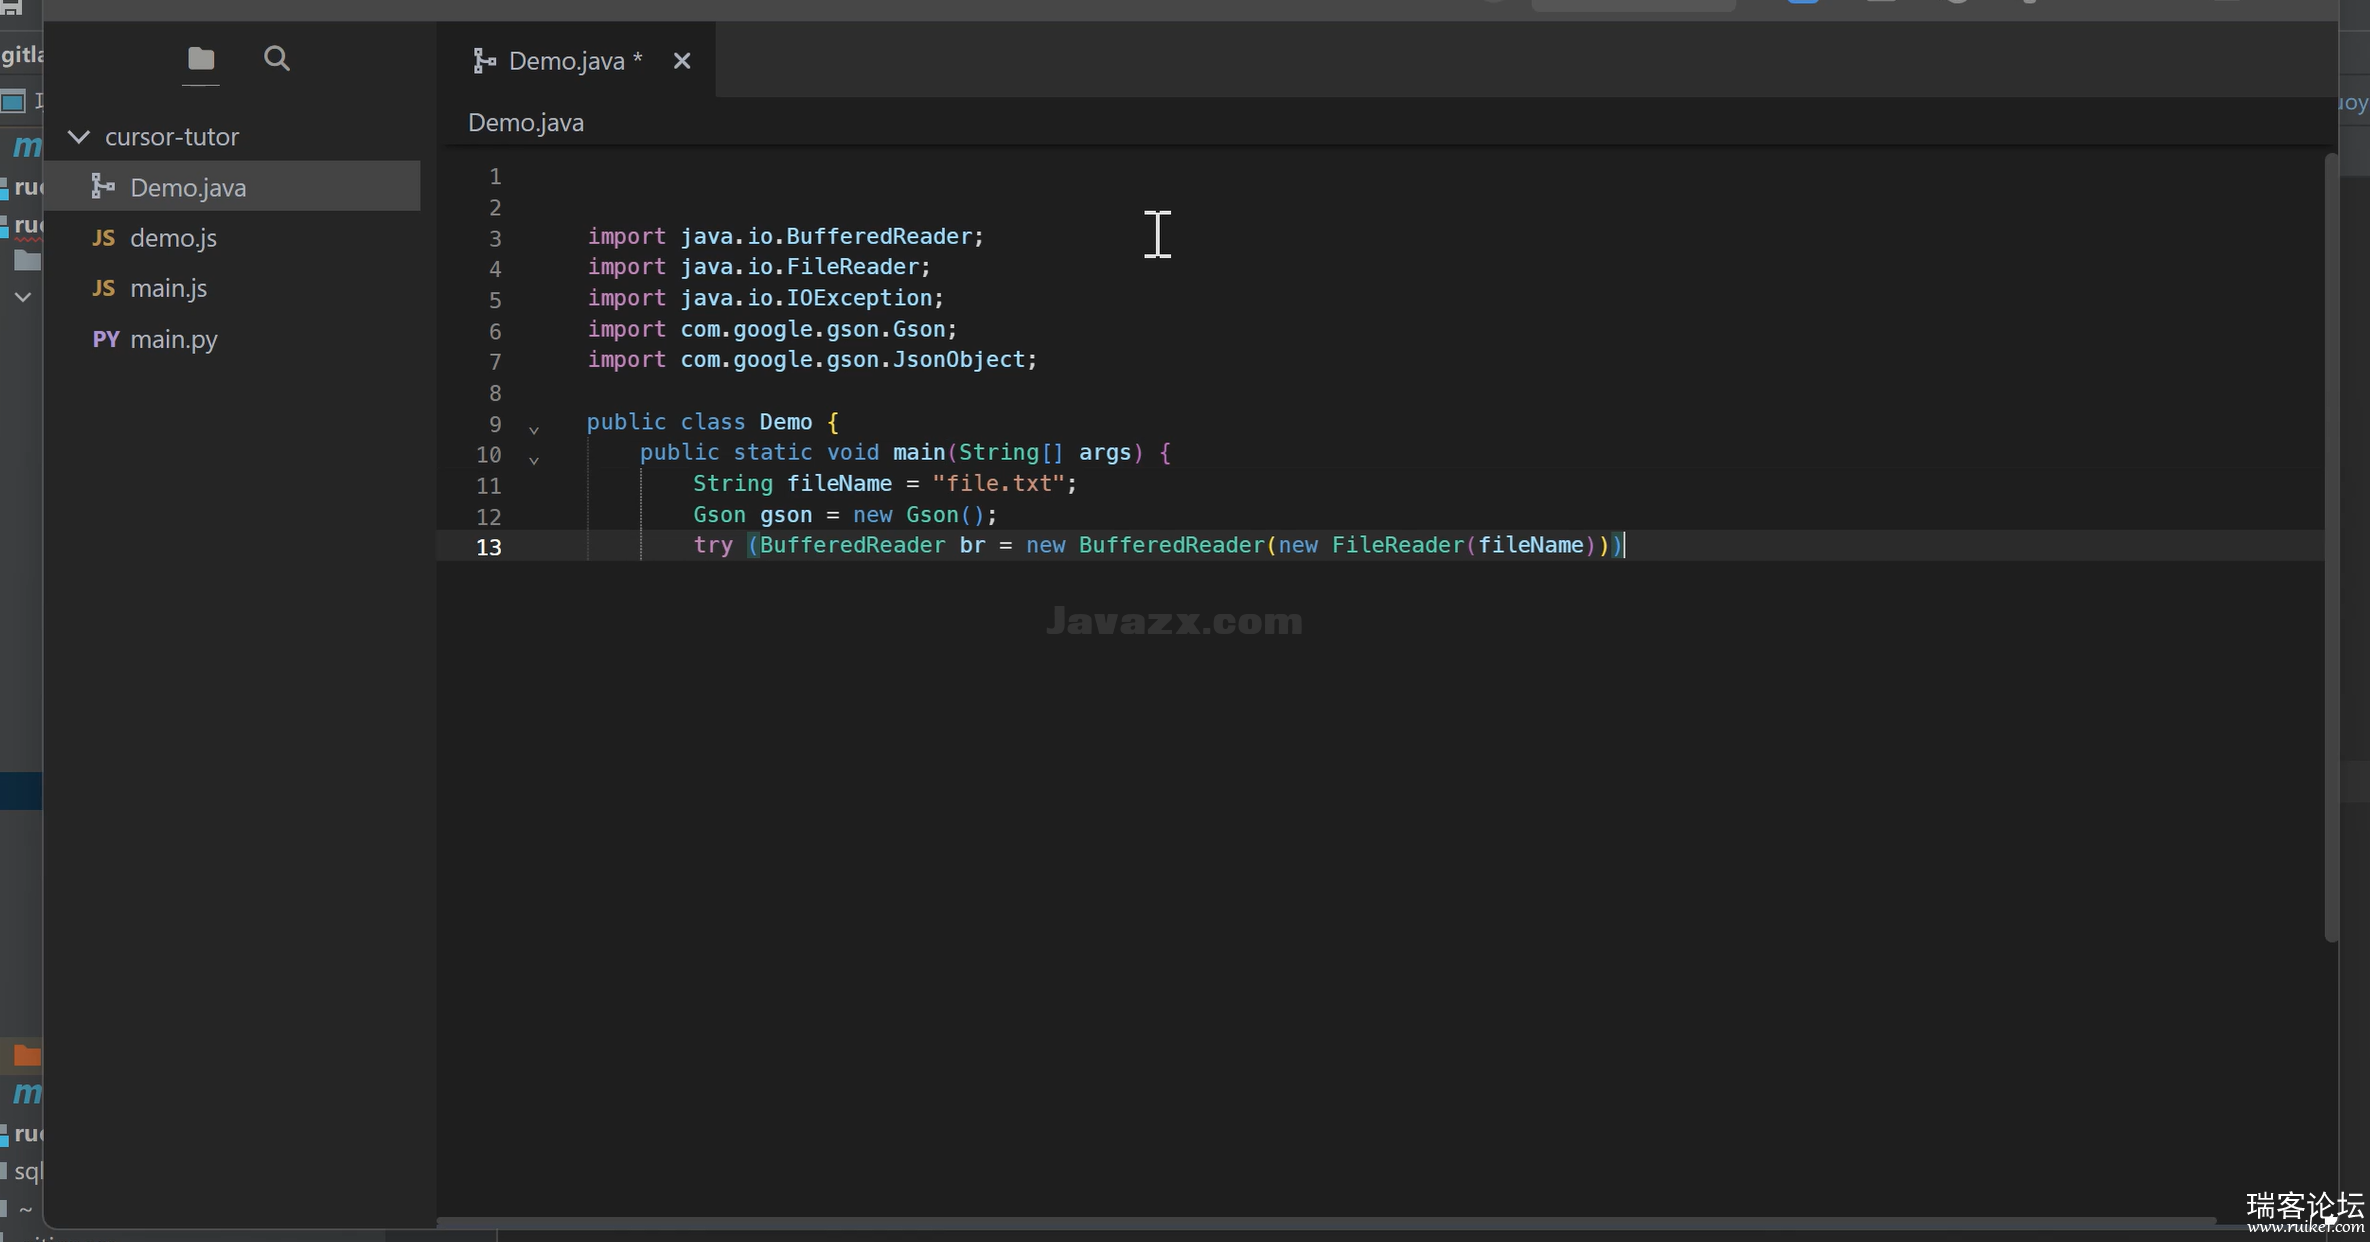This screenshot has width=2370, height=1242.
Task: Click on the BufferedReader import line
Action: tap(785, 237)
